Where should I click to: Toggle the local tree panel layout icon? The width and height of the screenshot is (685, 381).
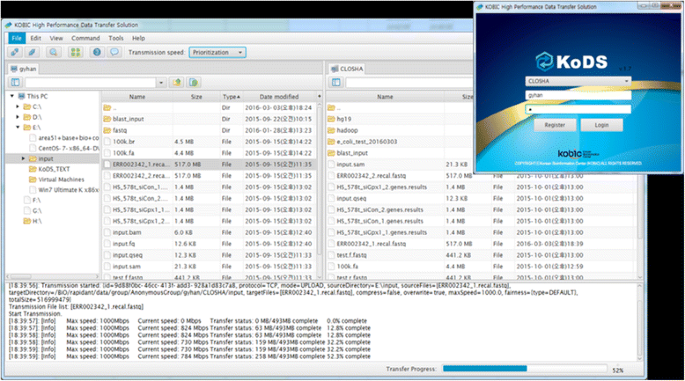click(15, 82)
